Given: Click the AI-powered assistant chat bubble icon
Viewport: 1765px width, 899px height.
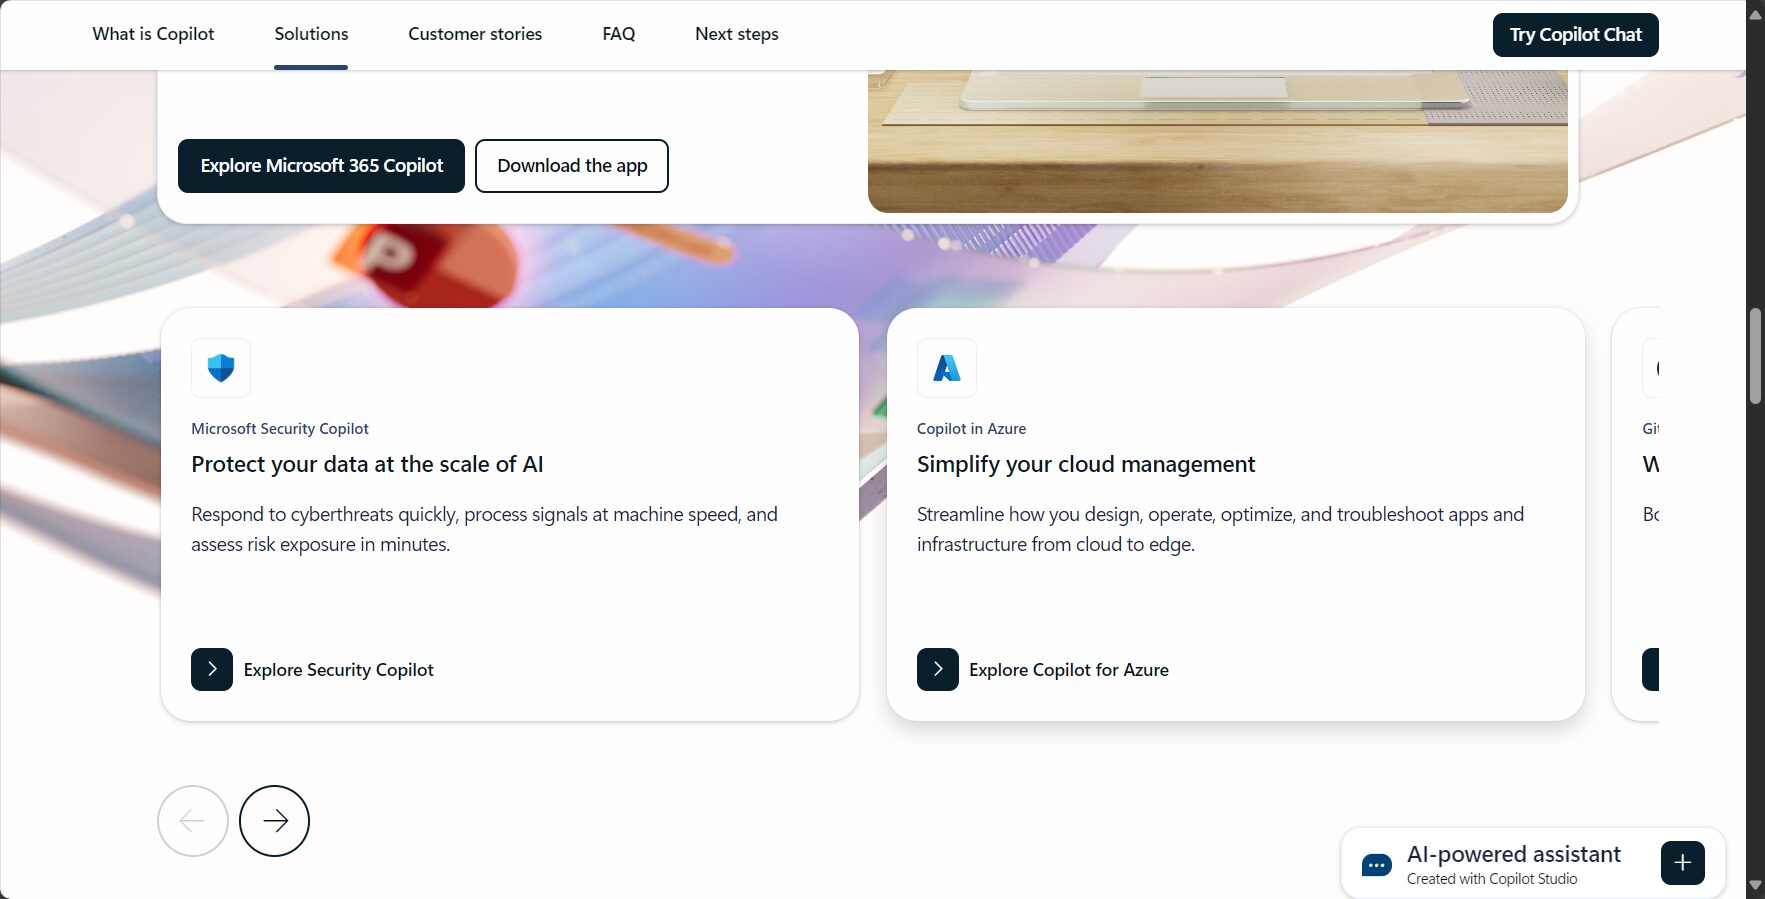Looking at the screenshot, I should (x=1377, y=865).
